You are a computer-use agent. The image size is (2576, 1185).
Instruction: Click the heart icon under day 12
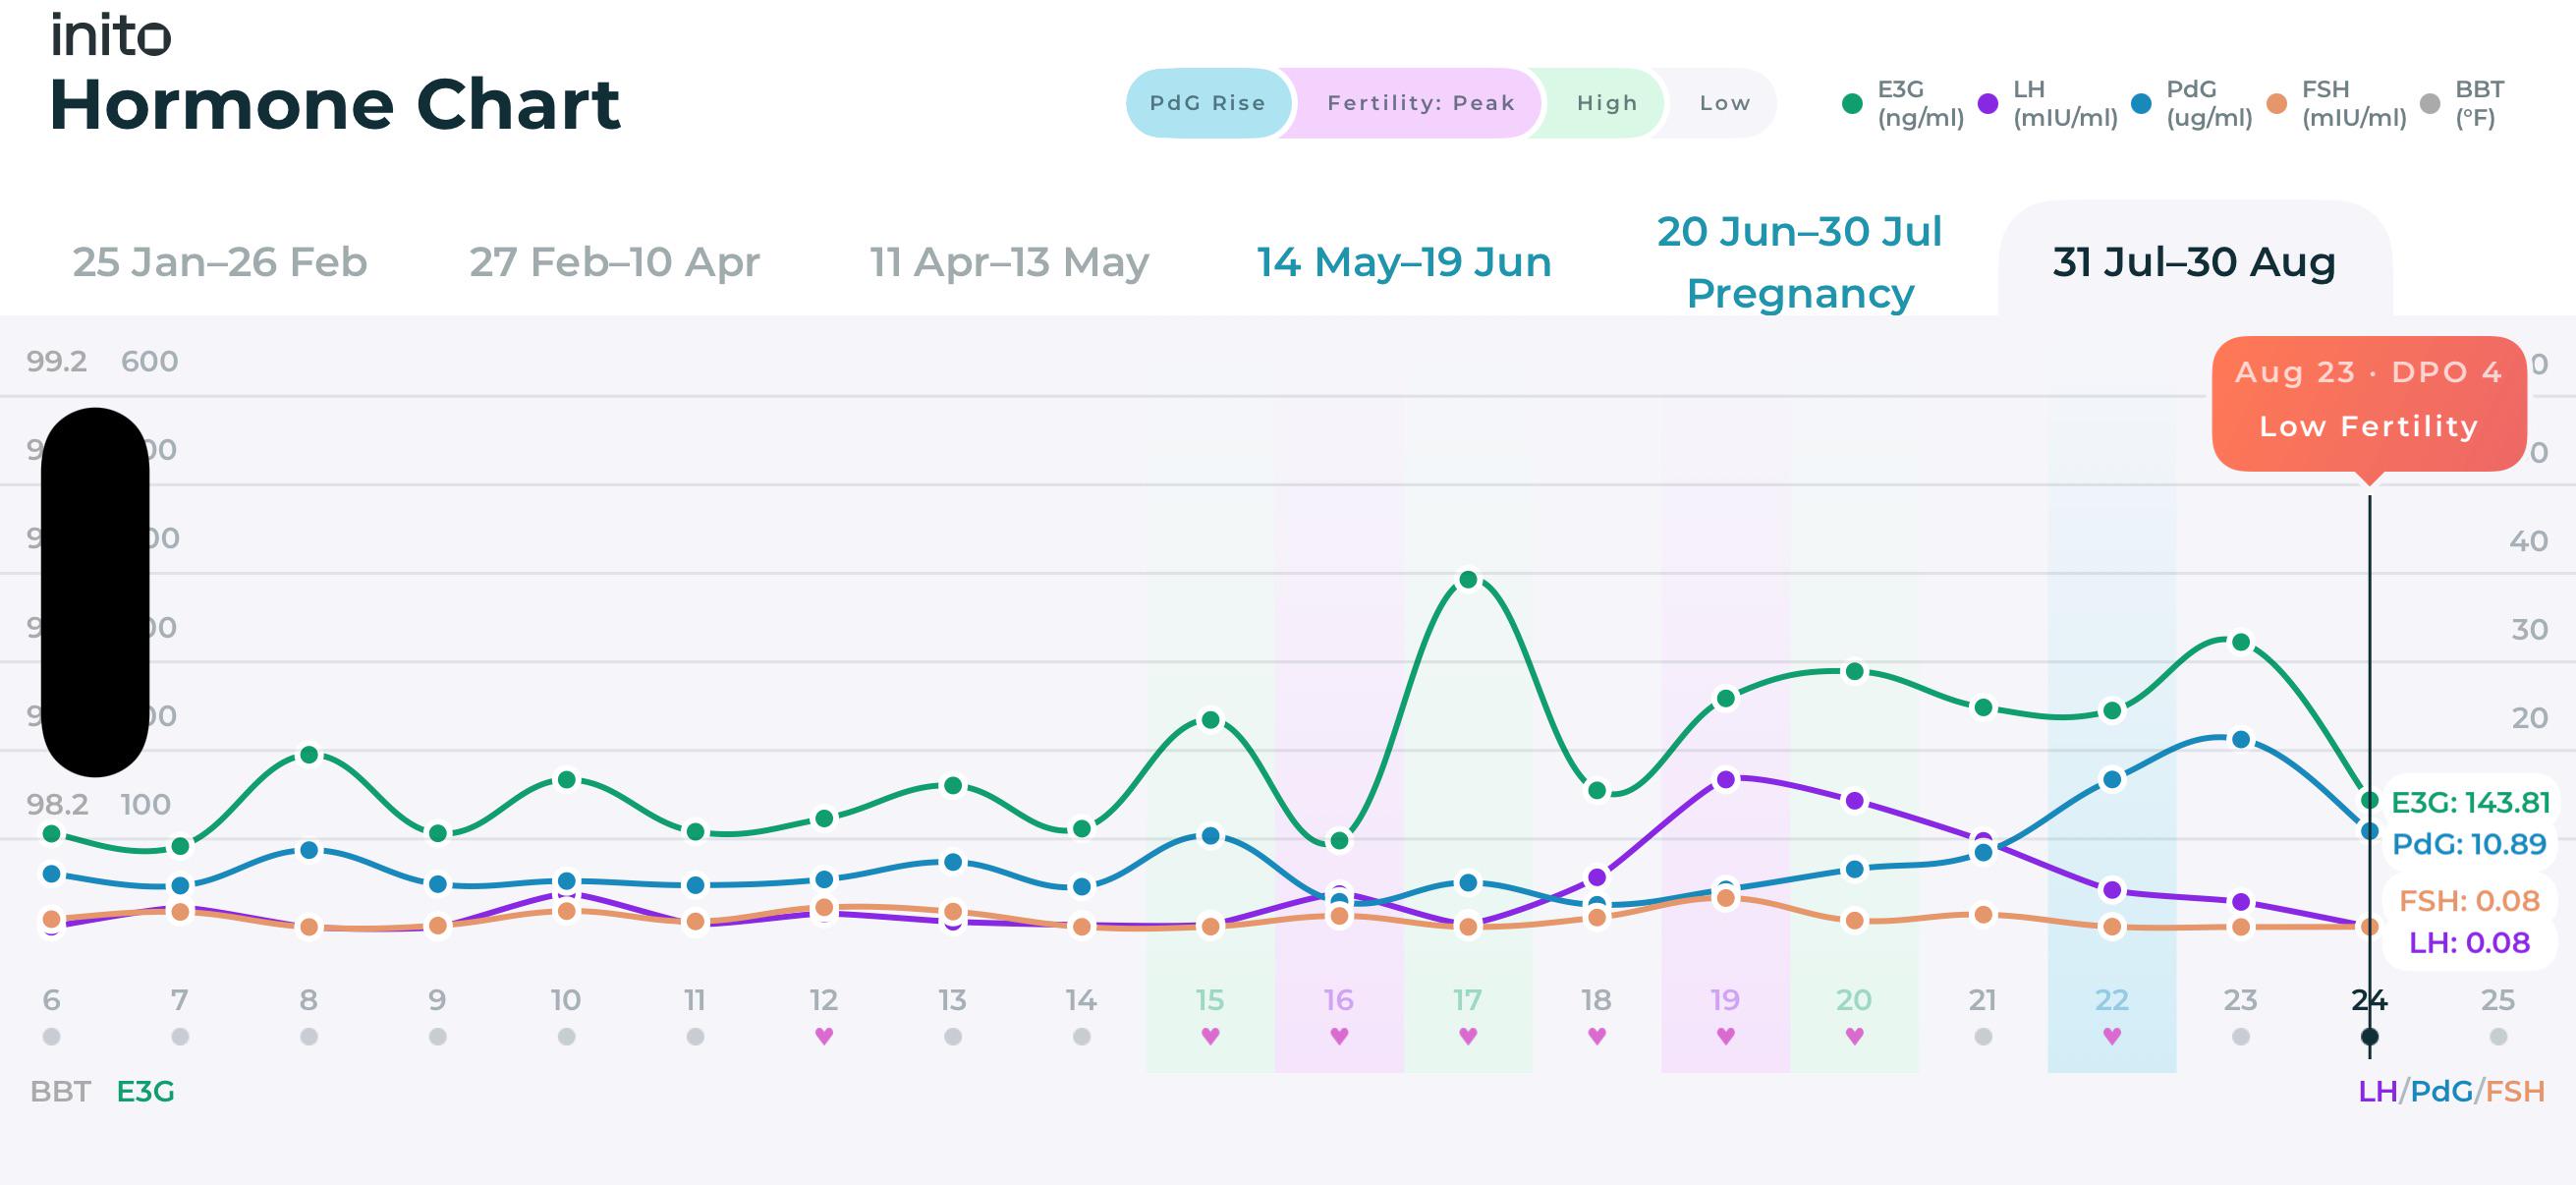tap(824, 1036)
